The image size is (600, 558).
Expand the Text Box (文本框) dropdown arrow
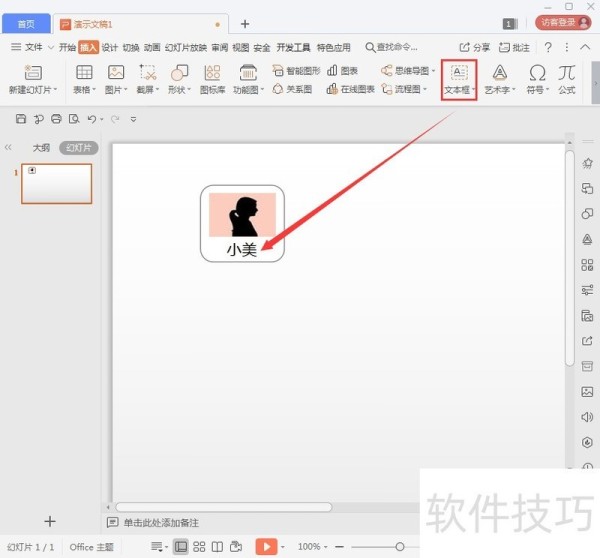[474, 90]
